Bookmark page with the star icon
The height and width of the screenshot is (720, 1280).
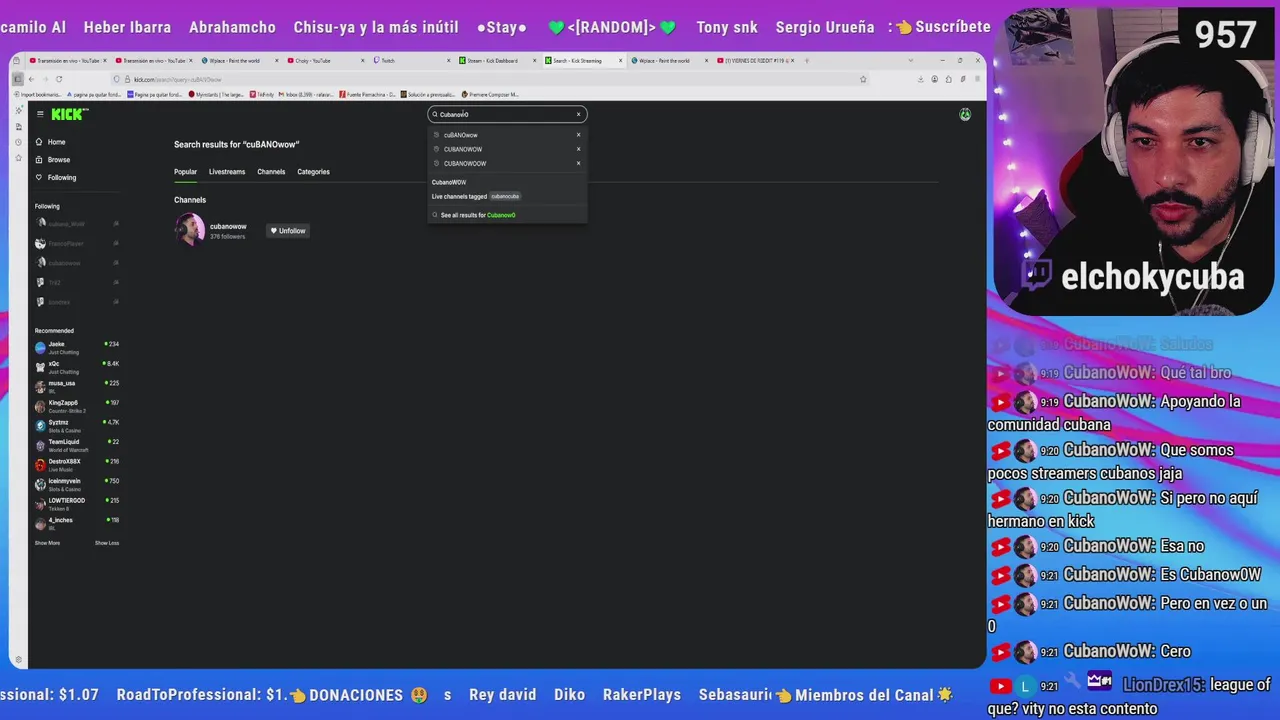863,79
